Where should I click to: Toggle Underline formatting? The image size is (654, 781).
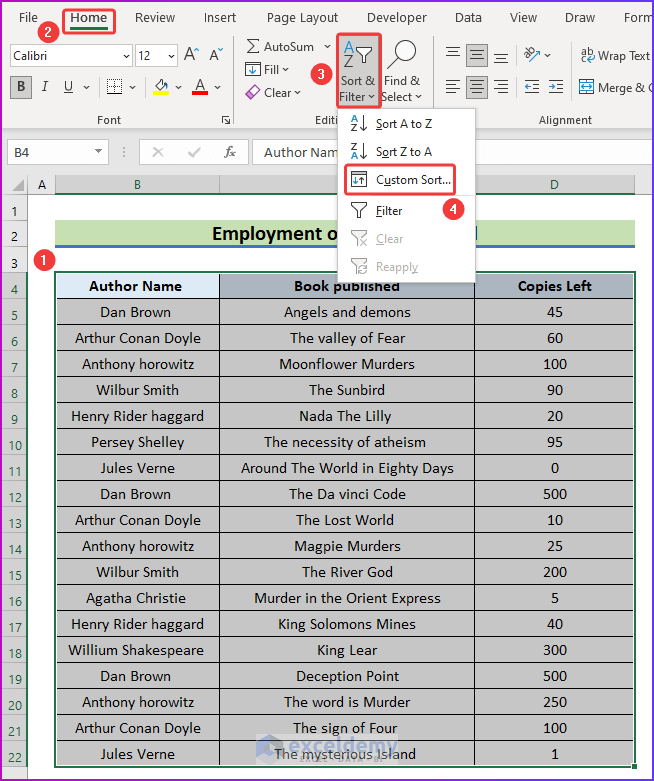point(68,87)
